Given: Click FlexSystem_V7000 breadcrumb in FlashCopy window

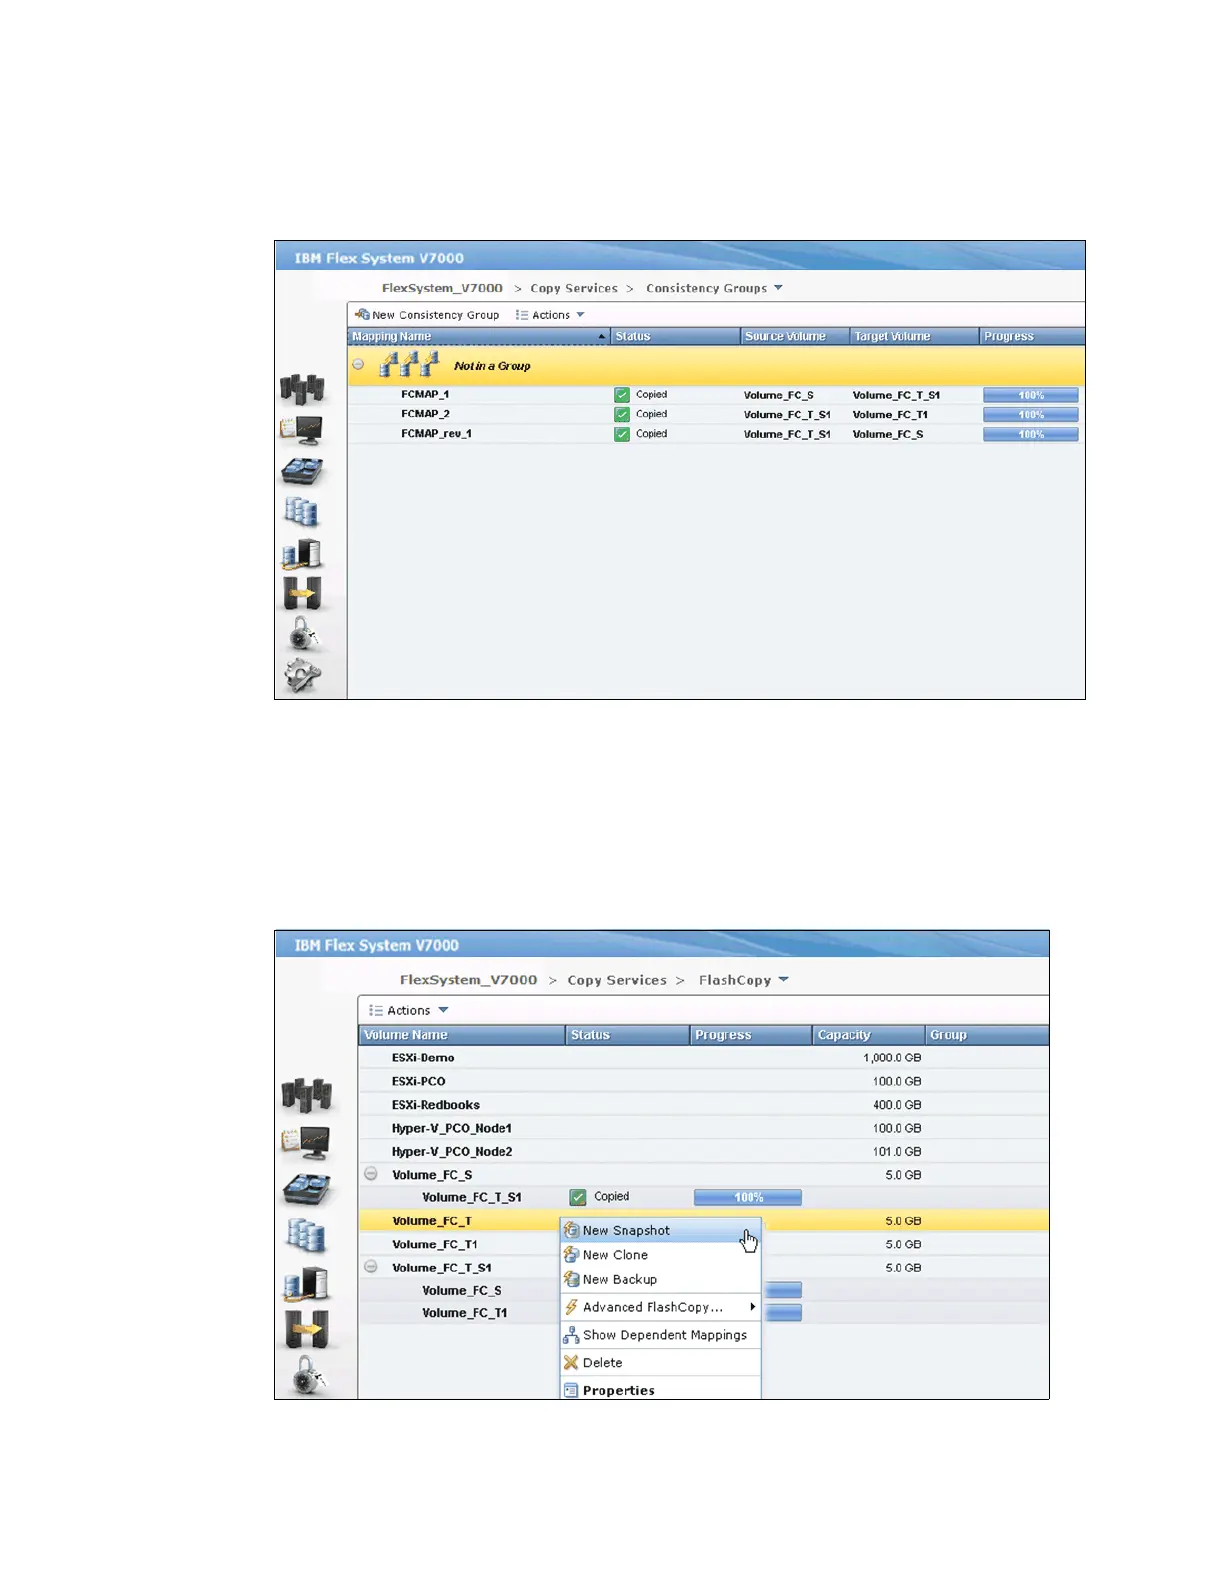Looking at the screenshot, I should point(468,980).
